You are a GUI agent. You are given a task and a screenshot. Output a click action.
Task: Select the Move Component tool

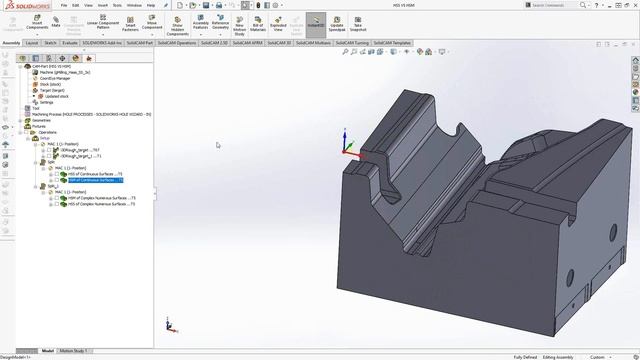point(152,22)
